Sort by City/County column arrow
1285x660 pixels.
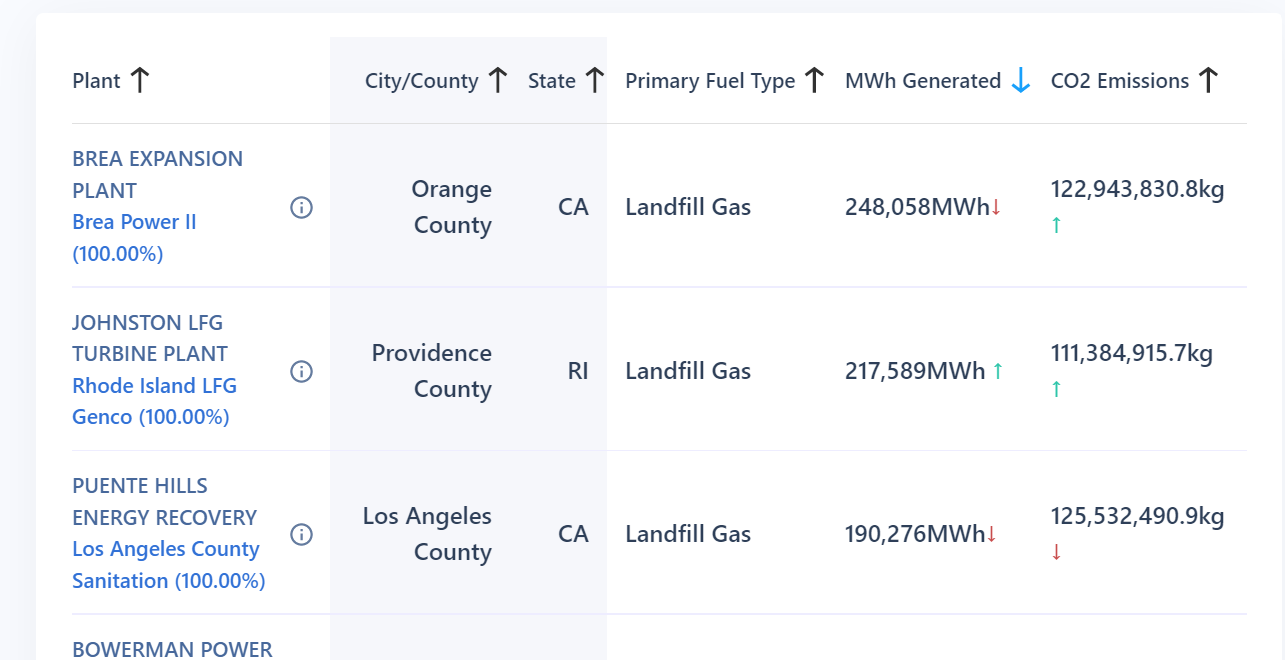498,81
